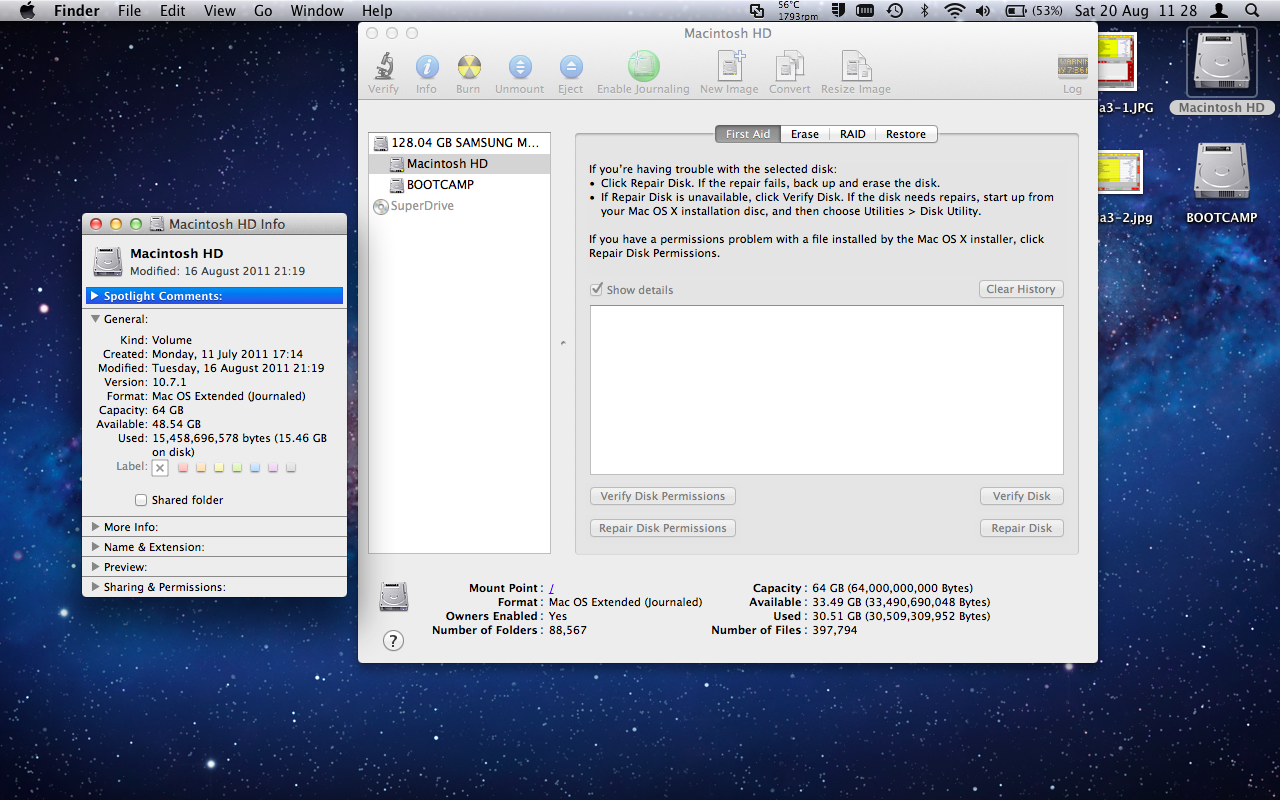Screen dimensions: 1280x800
Task: Click the Repair Disk Permissions button
Action: coord(663,528)
